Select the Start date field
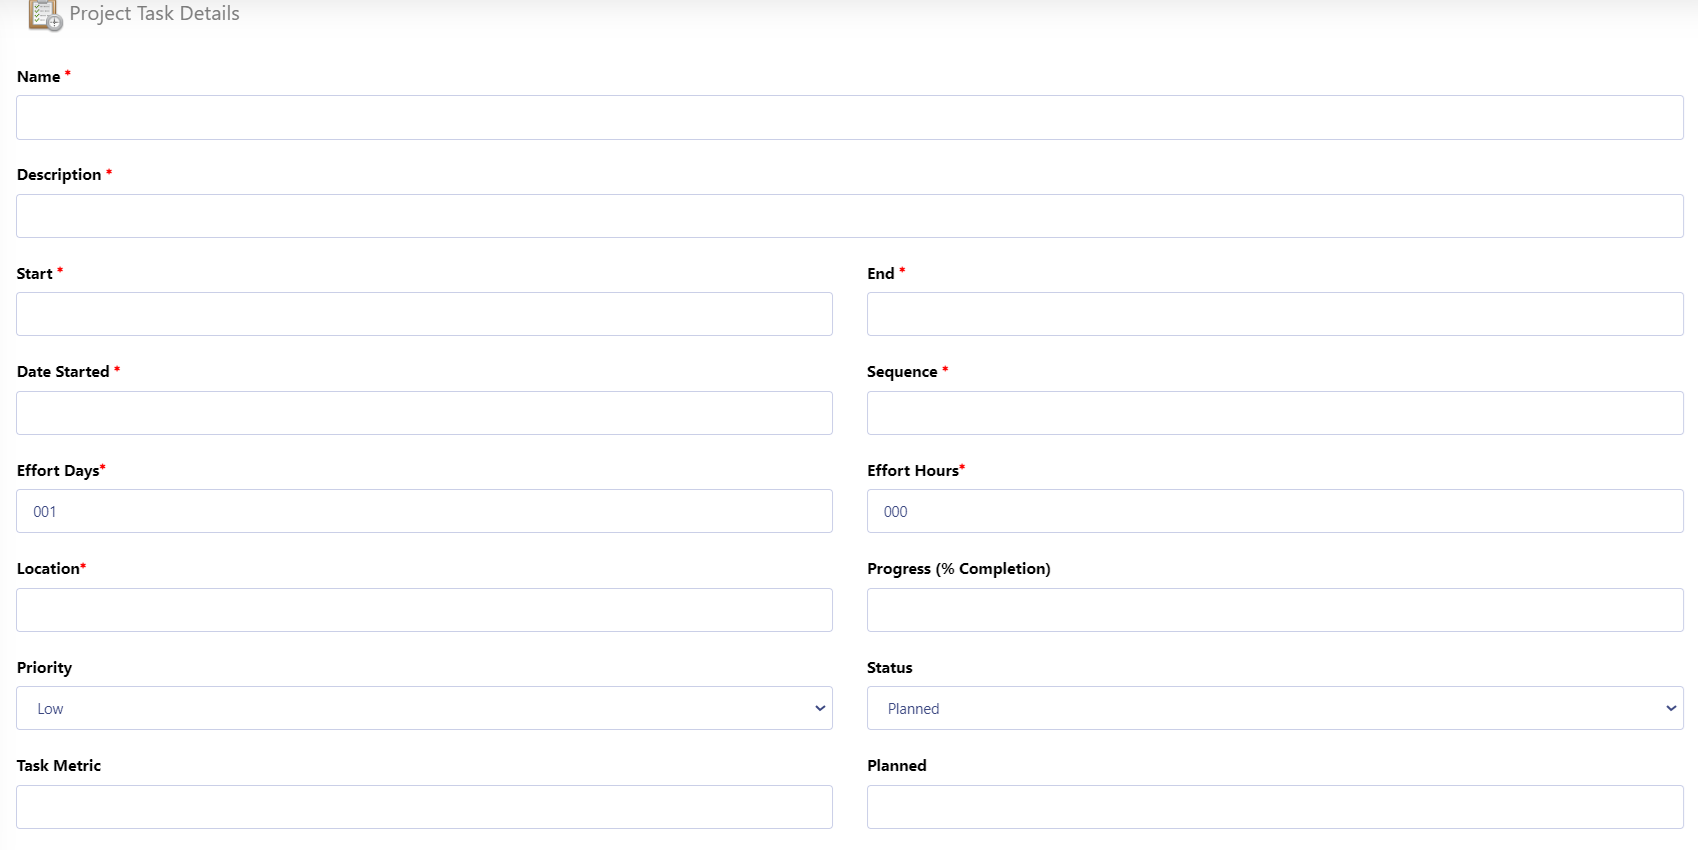 coord(424,314)
